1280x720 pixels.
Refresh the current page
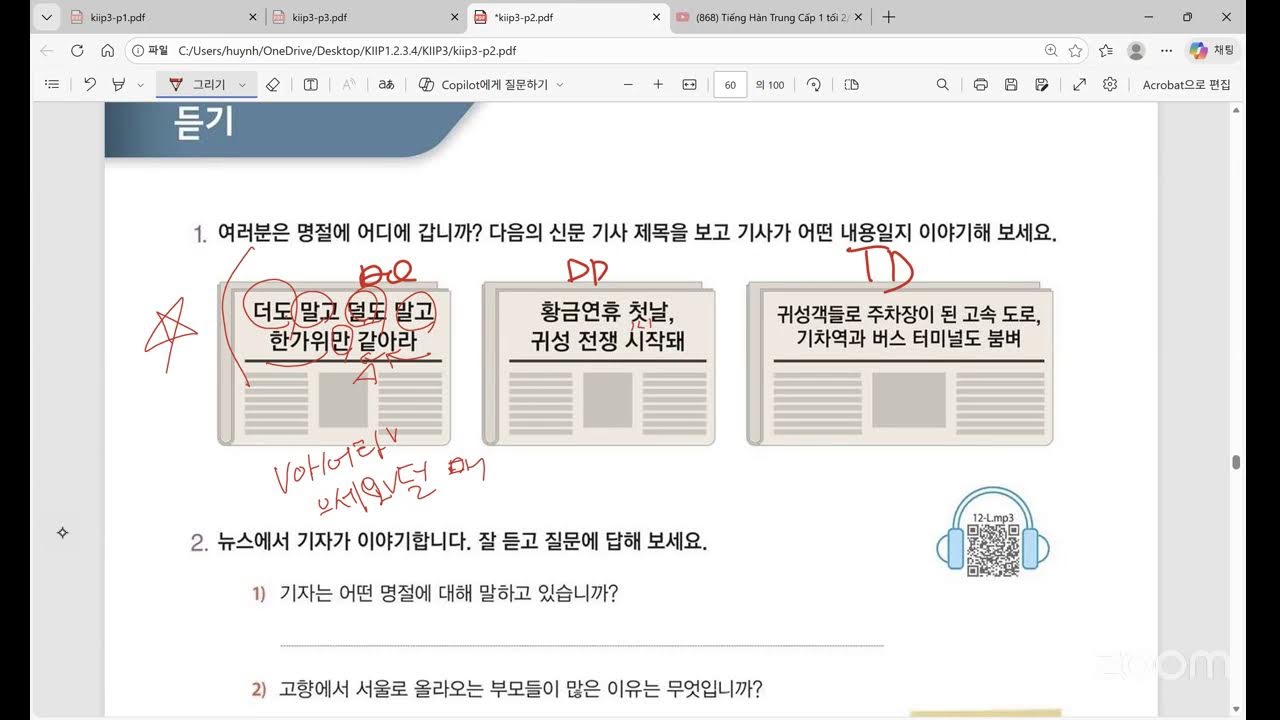[77, 50]
